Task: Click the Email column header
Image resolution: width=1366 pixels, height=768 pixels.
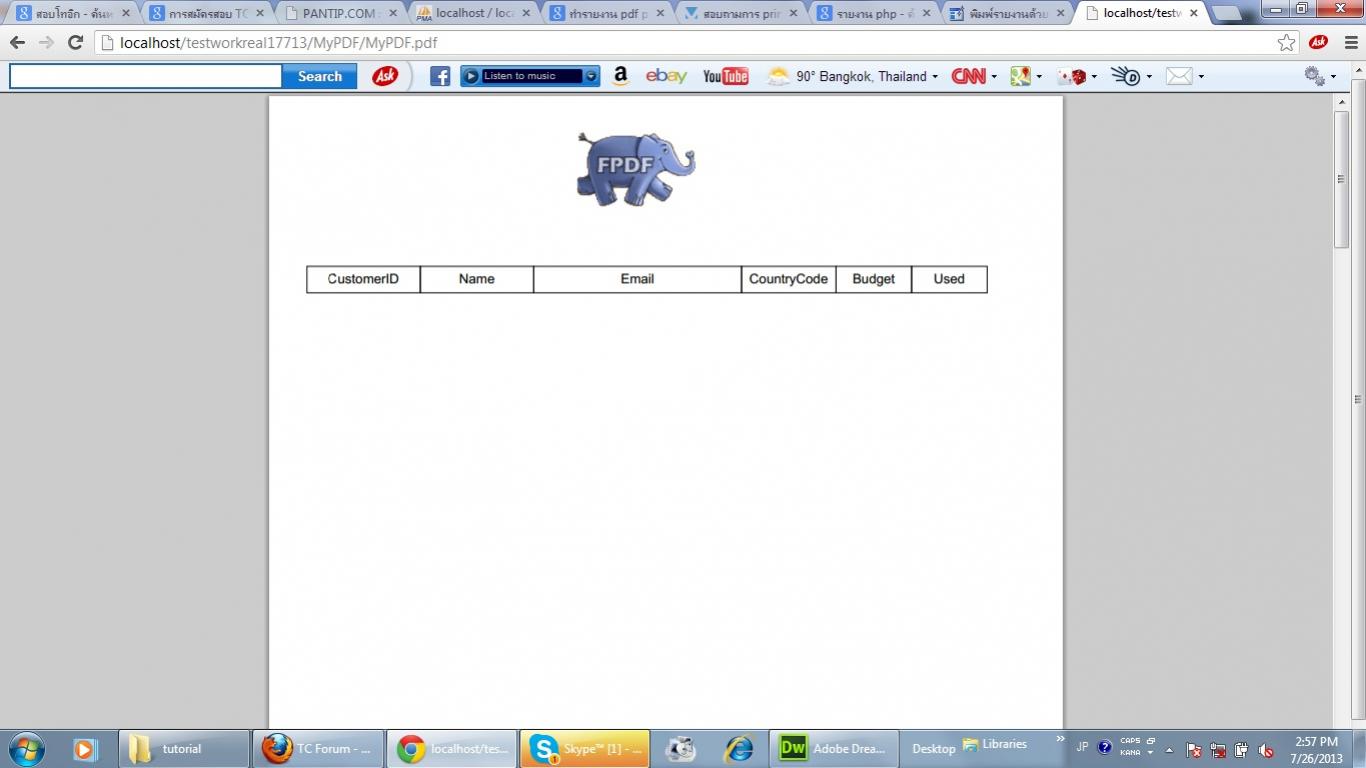Action: 637,279
